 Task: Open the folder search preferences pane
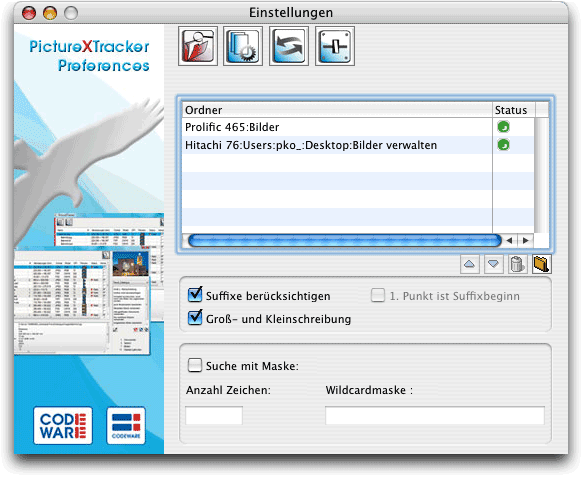click(x=198, y=46)
